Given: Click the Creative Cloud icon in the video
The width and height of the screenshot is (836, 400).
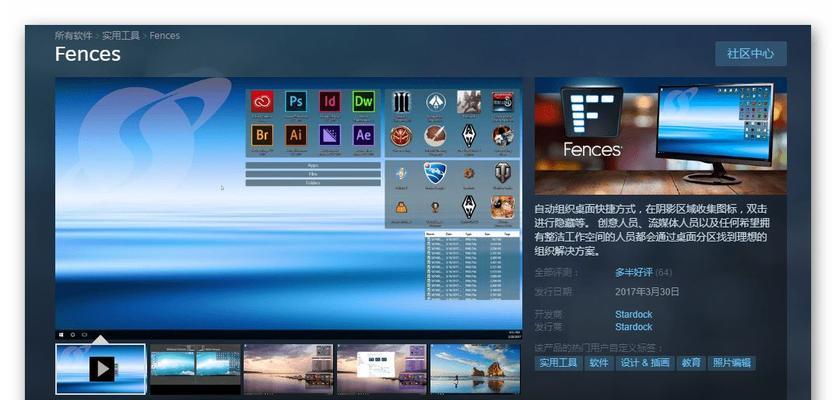Looking at the screenshot, I should pyautogui.click(x=262, y=101).
